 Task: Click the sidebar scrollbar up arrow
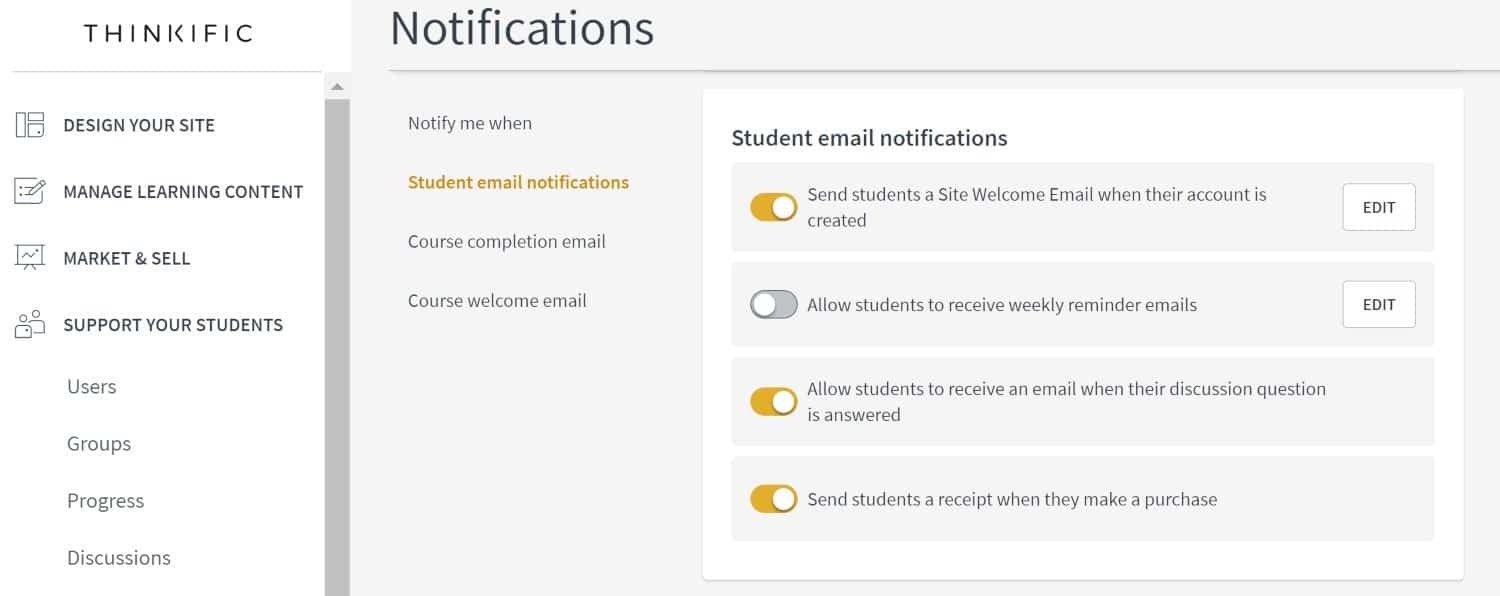point(337,87)
